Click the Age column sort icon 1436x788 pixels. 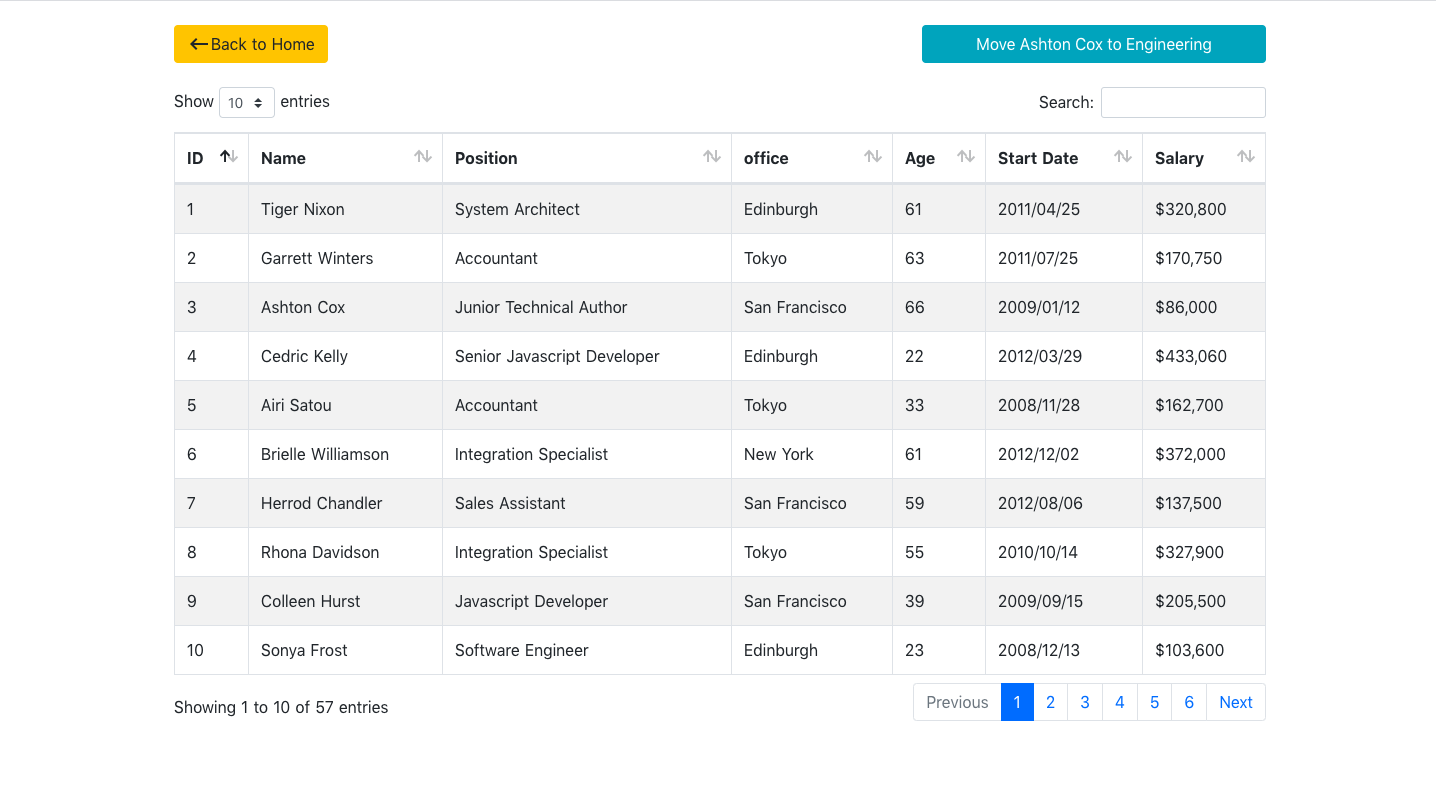click(x=966, y=157)
